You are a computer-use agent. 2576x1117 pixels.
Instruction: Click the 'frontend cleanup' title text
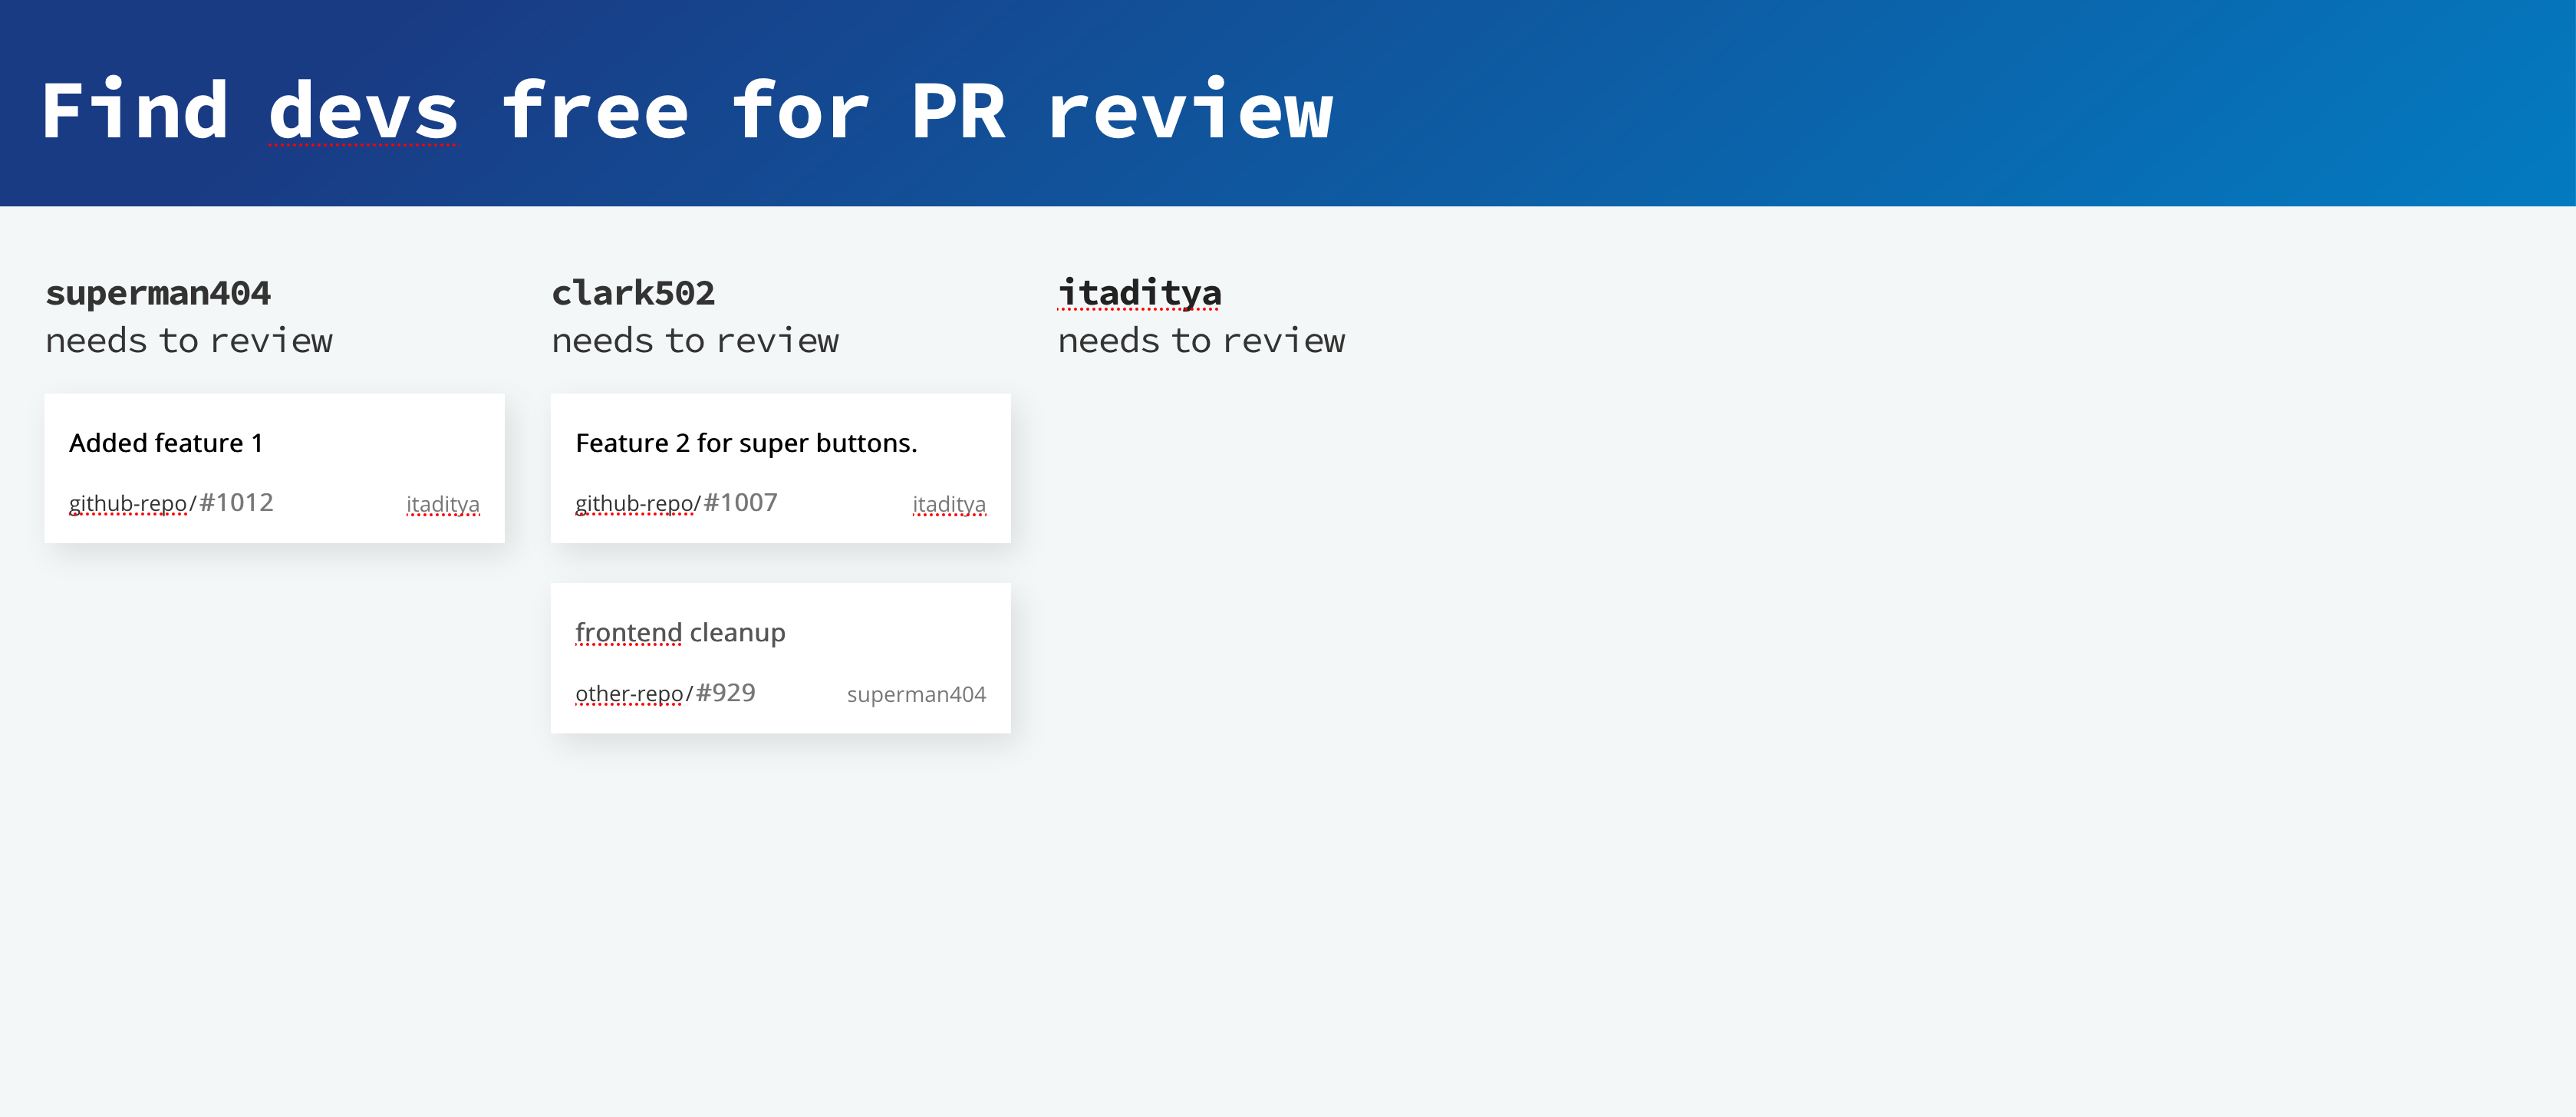coord(680,633)
